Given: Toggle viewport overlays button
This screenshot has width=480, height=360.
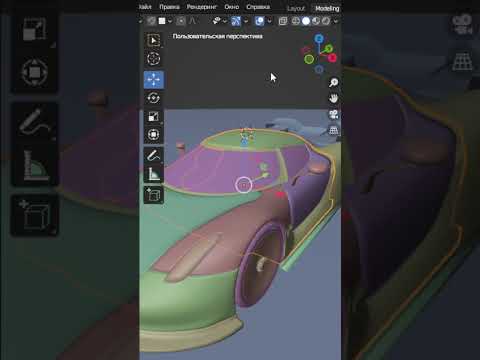Looking at the screenshot, I should point(259,21).
